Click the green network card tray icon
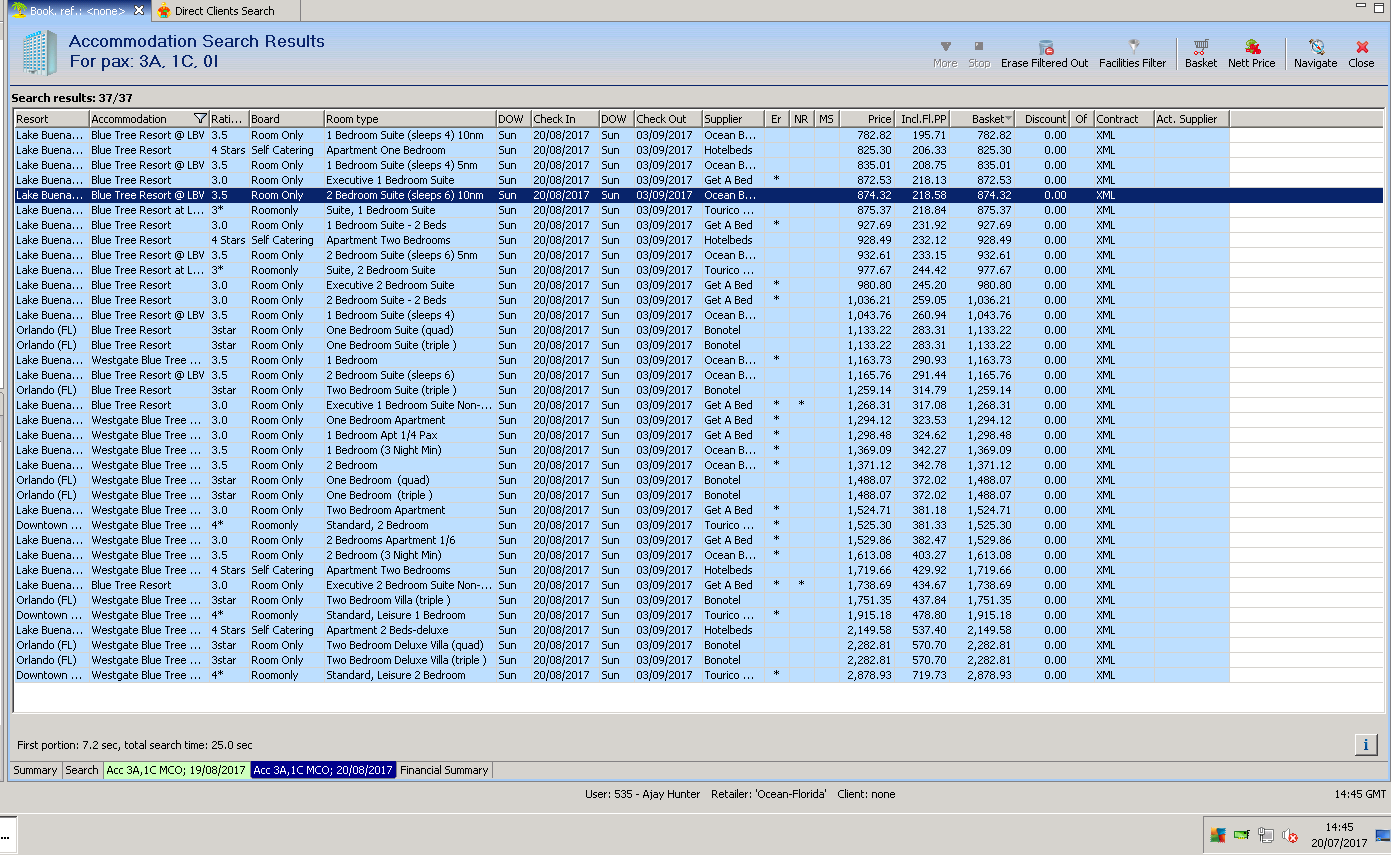 pyautogui.click(x=1241, y=835)
